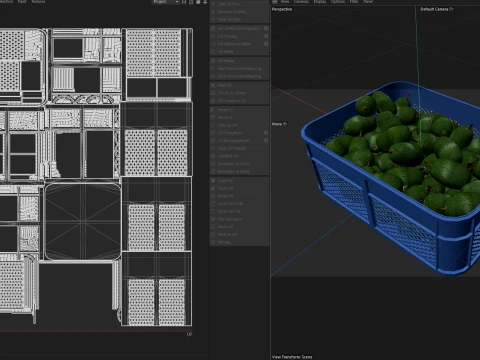This screenshot has height=360, width=480.
Task: Click the Default Camera label in viewport
Action: (434, 9)
